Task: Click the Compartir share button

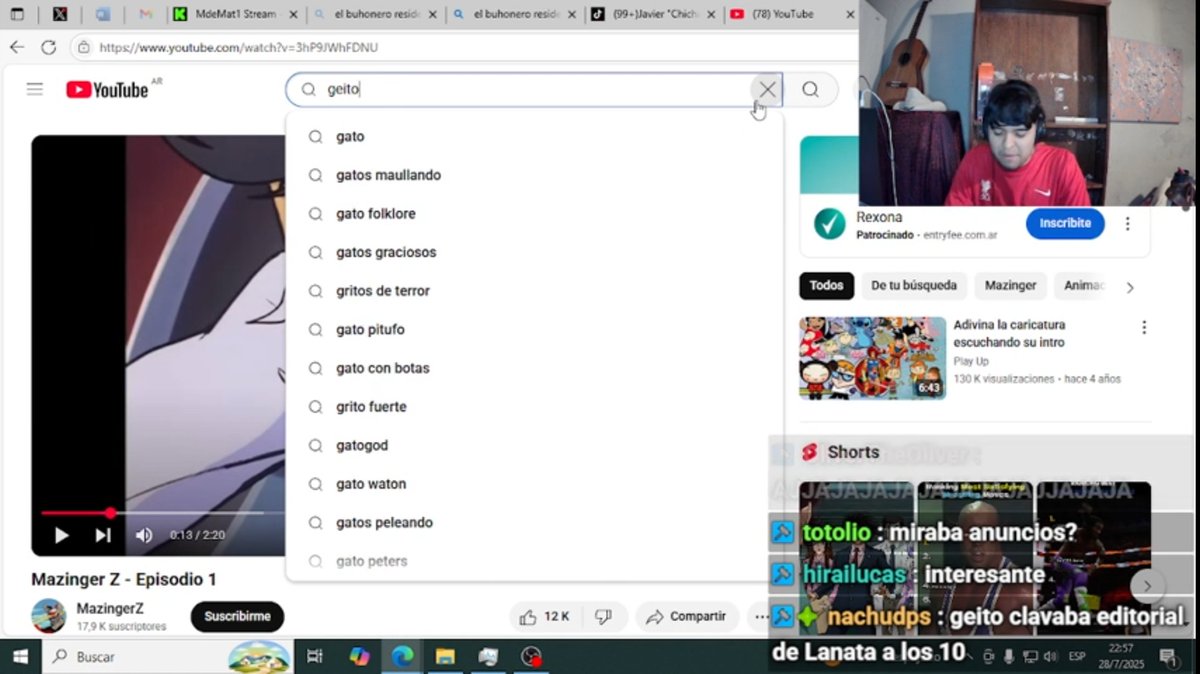Action: [686, 616]
